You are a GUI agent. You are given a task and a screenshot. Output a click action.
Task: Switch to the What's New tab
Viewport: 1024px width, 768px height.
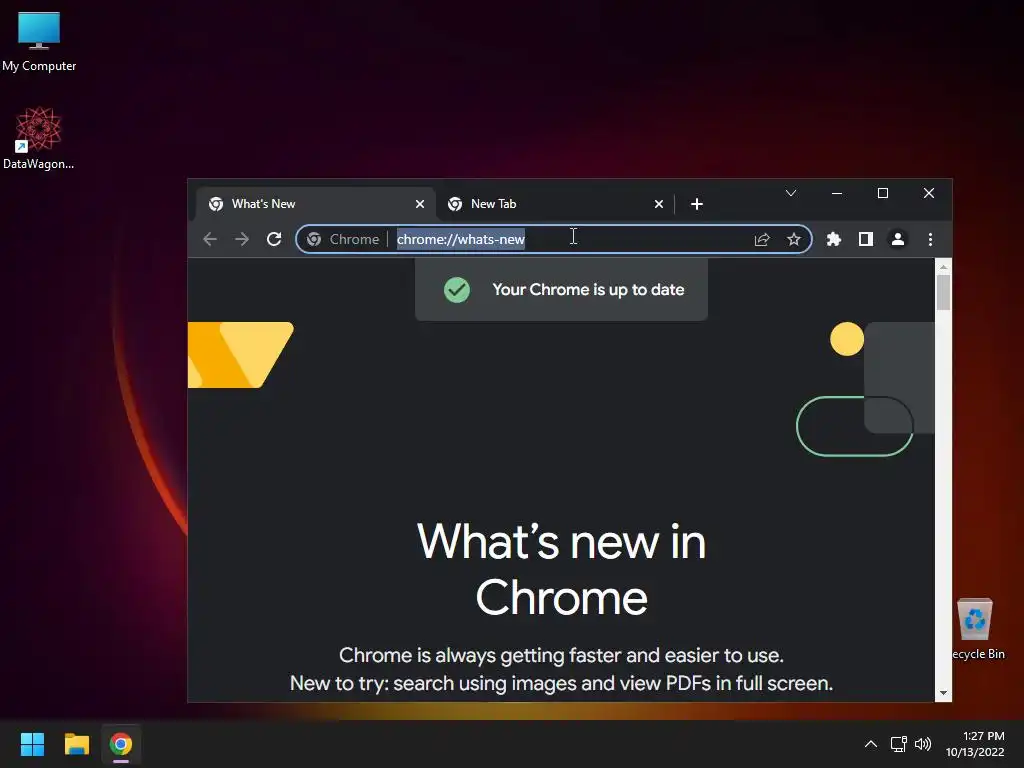[315, 204]
